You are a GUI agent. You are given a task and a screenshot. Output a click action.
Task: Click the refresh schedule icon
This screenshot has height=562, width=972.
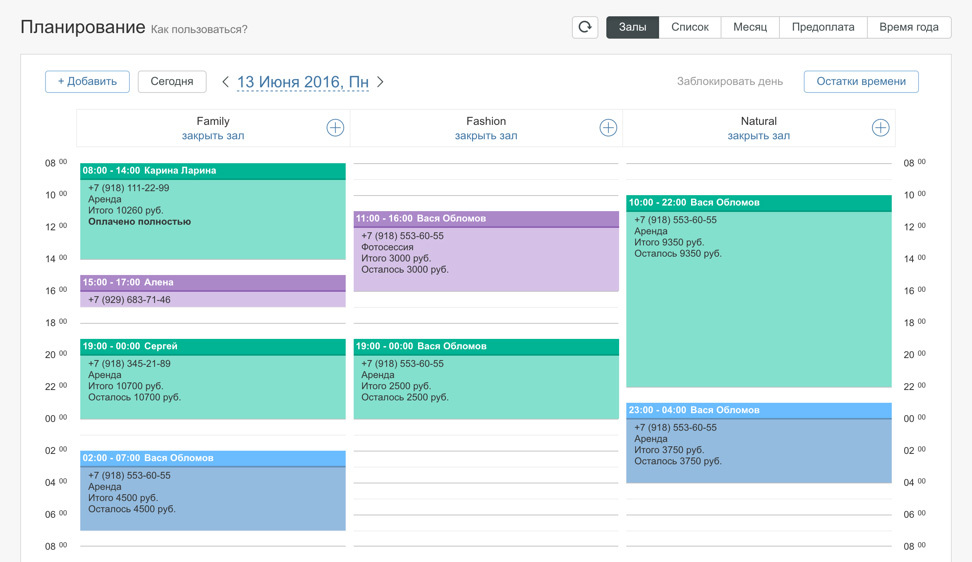pyautogui.click(x=585, y=27)
